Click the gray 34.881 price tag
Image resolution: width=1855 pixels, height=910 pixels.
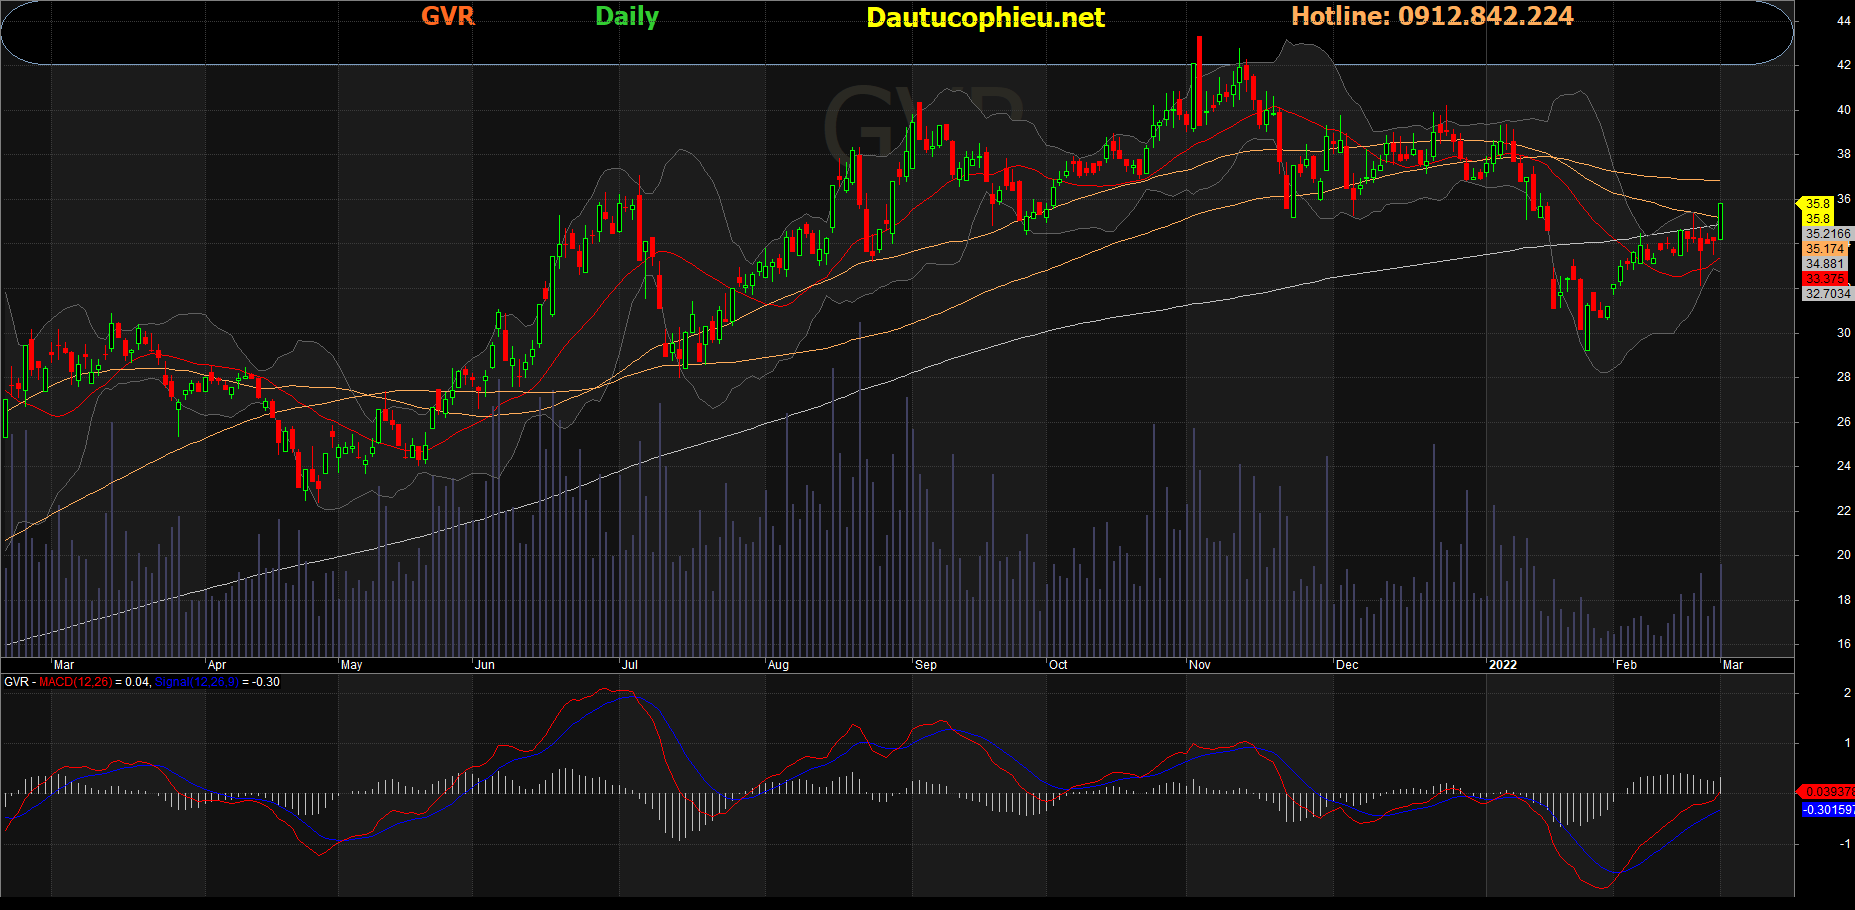(x=1825, y=264)
